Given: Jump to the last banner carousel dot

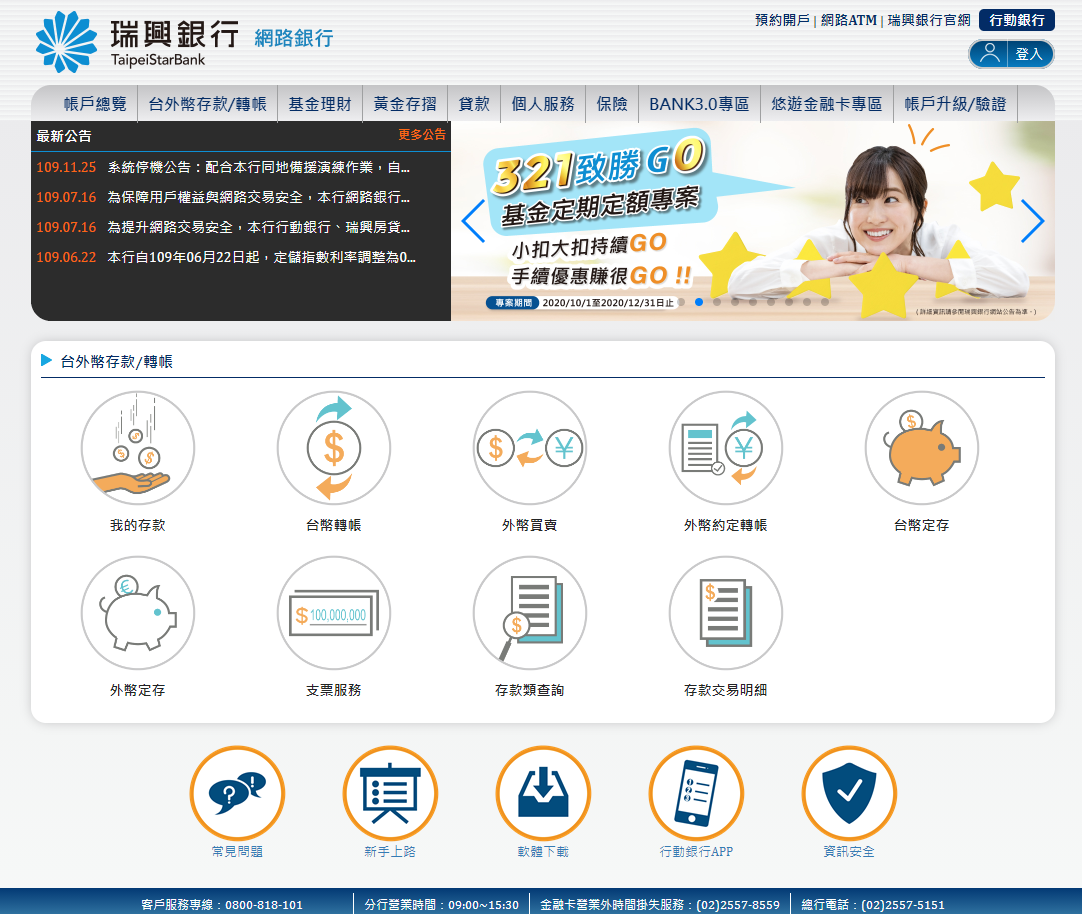Looking at the screenshot, I should point(825,301).
